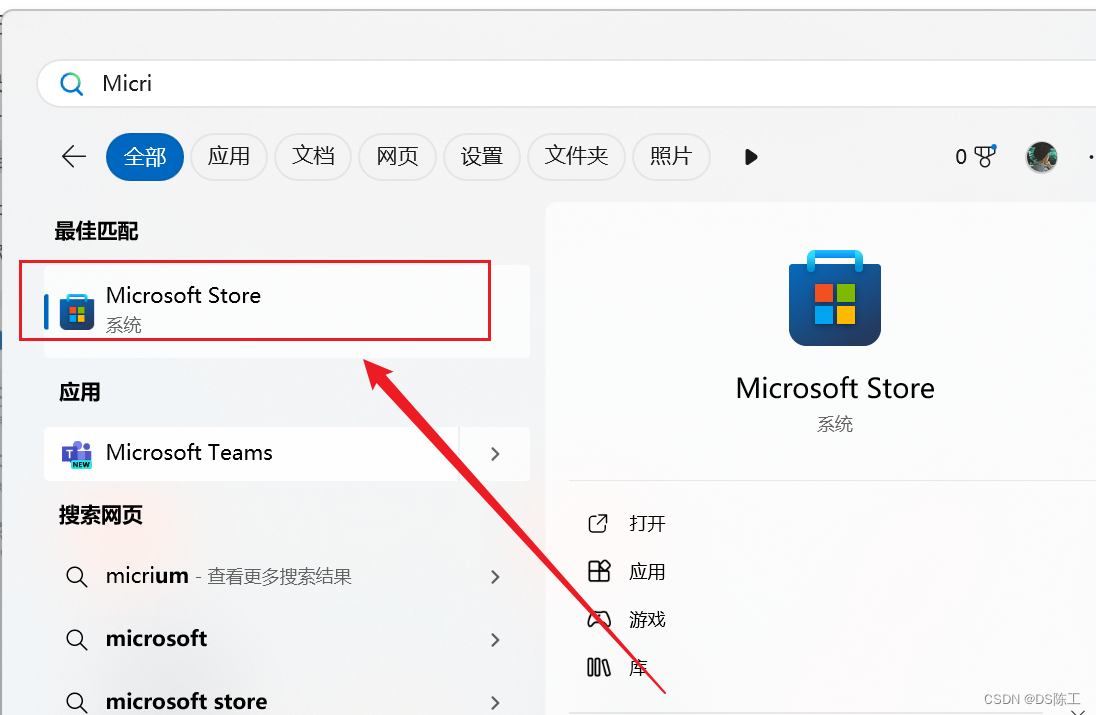1096x715 pixels.
Task: Expand the microsoft store suggestion chevron
Action: [495, 702]
